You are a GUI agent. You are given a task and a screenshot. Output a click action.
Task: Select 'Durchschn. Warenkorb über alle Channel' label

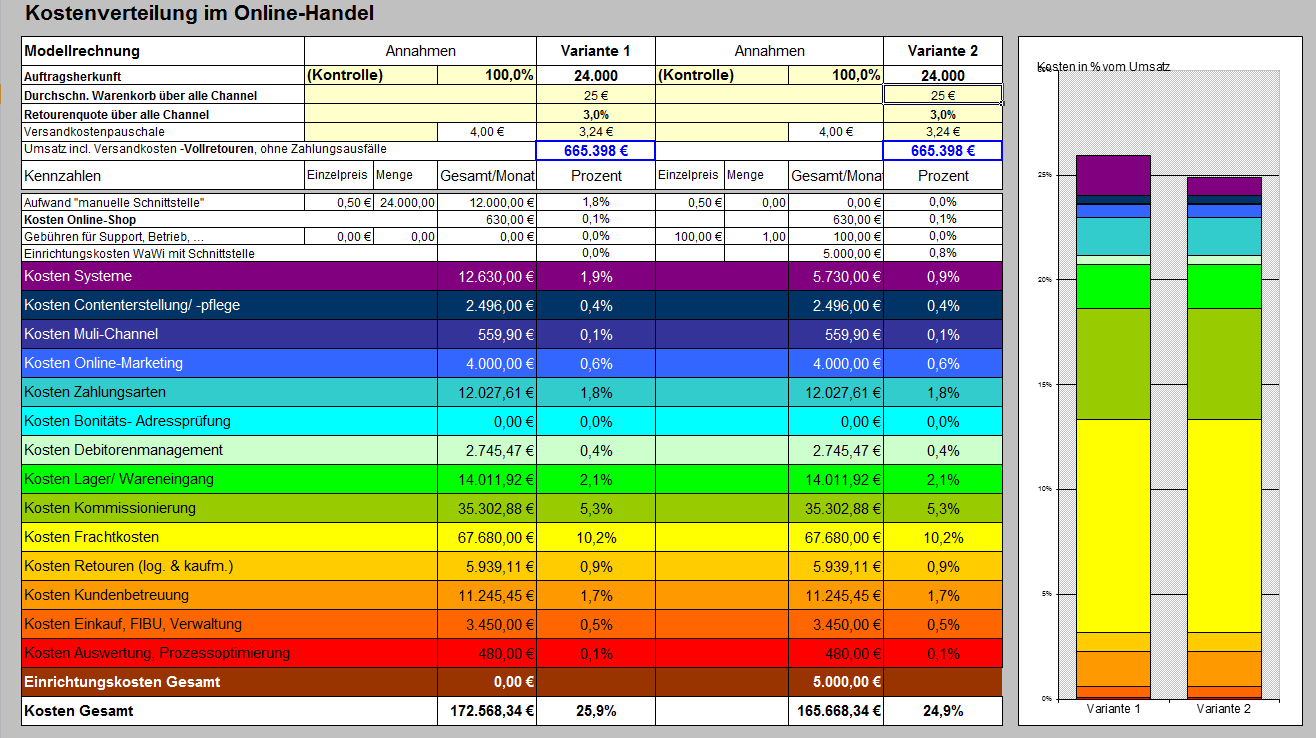pos(141,96)
